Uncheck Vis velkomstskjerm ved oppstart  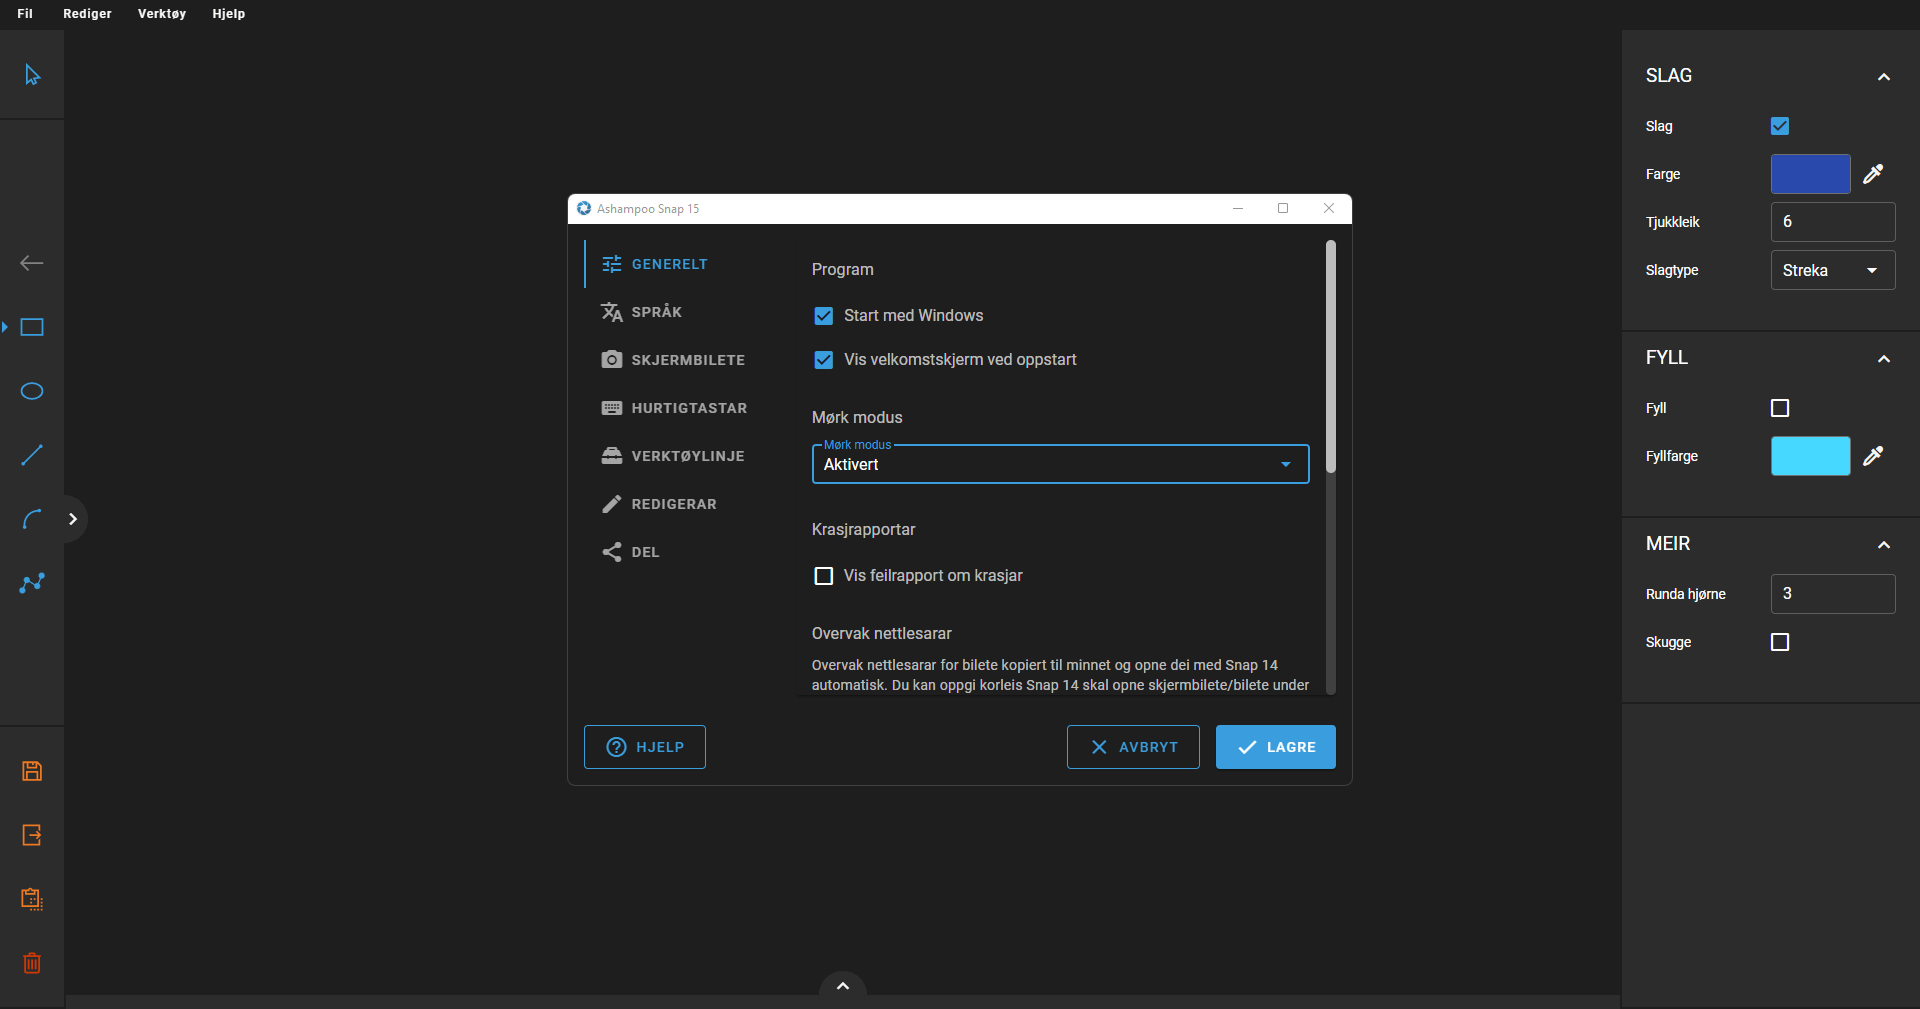tap(824, 360)
